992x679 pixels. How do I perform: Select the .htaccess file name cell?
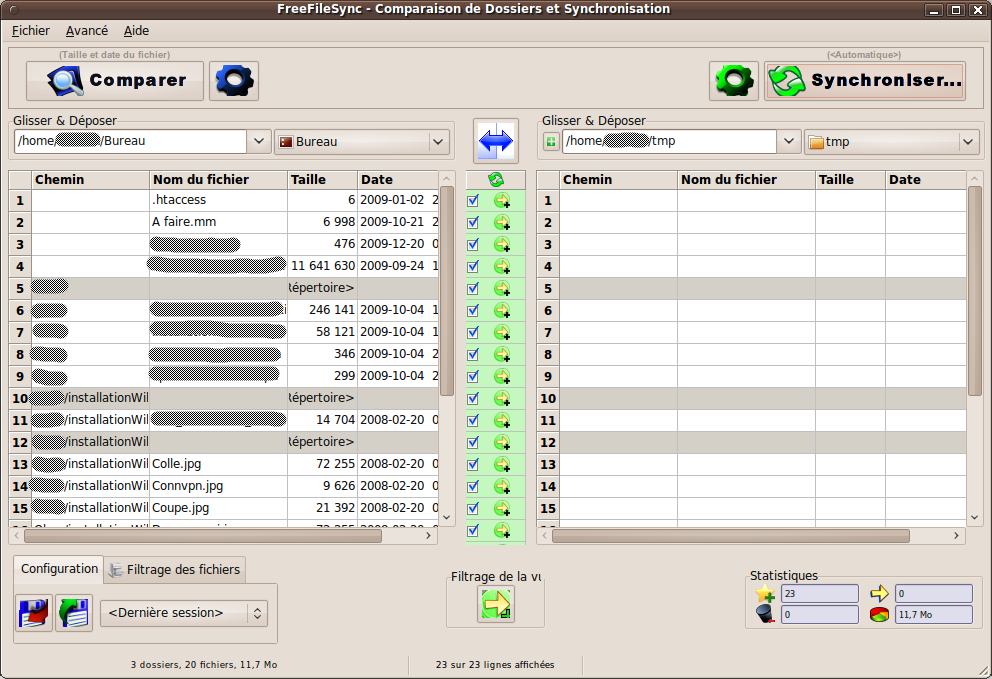(218, 200)
